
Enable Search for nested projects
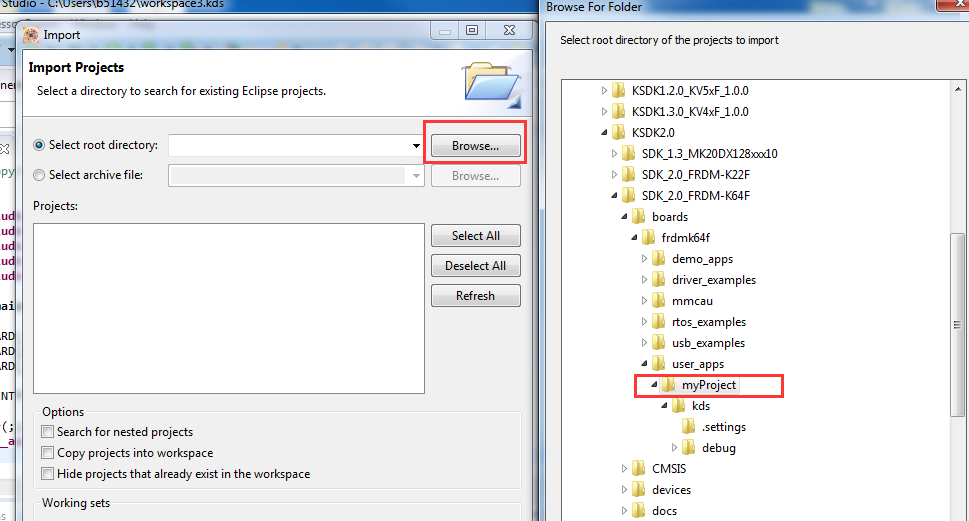click(x=48, y=431)
